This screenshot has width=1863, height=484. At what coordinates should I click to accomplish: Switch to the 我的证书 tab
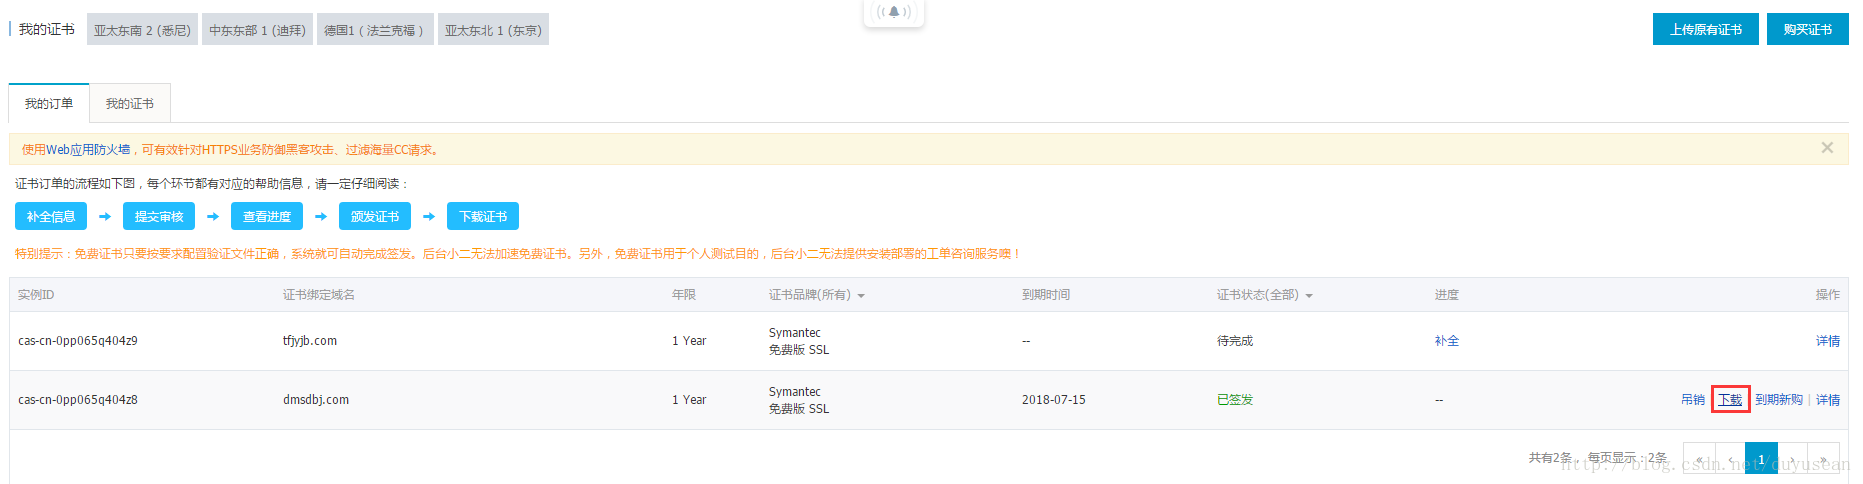tap(130, 104)
